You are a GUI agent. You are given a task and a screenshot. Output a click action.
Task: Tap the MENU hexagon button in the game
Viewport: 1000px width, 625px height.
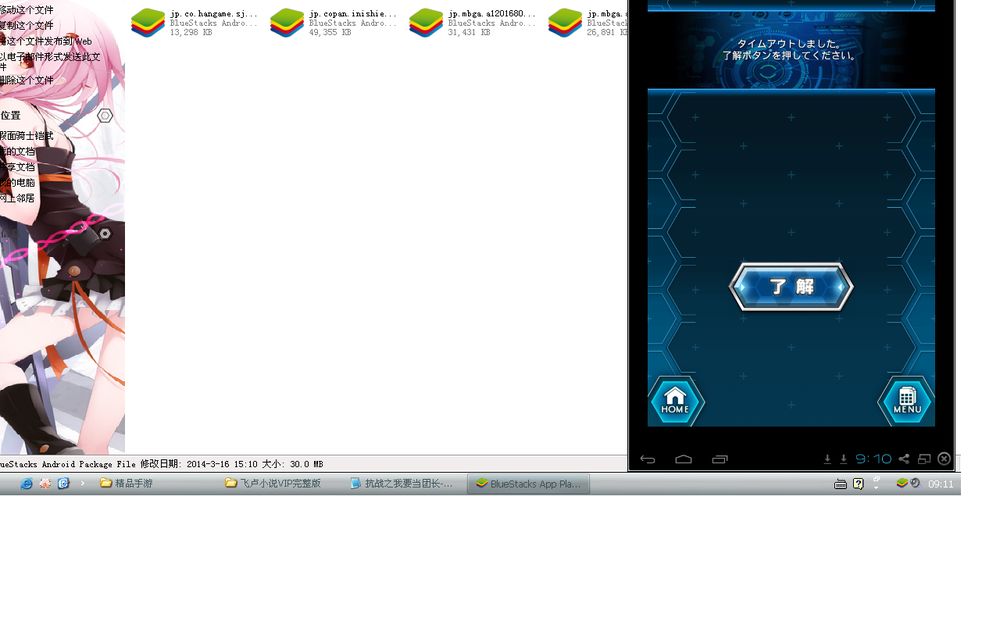tap(906, 401)
